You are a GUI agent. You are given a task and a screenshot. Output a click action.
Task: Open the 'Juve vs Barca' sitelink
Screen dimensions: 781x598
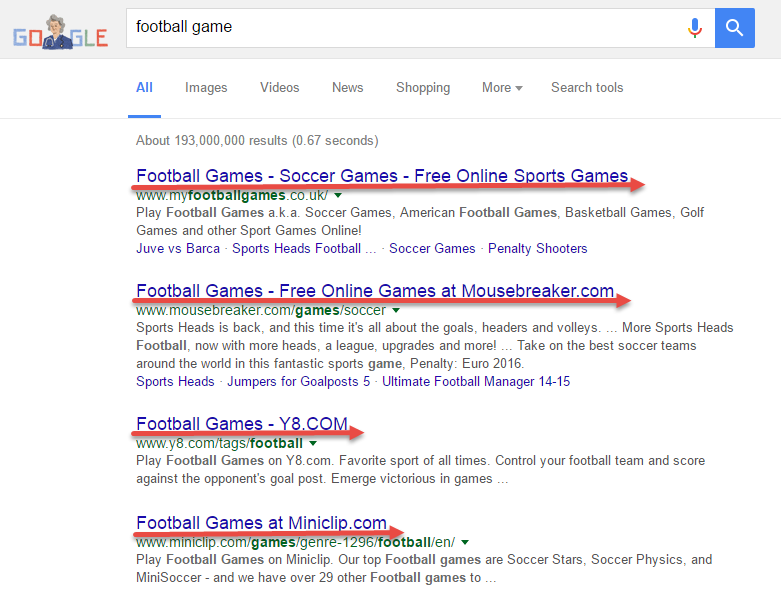pyautogui.click(x=178, y=248)
